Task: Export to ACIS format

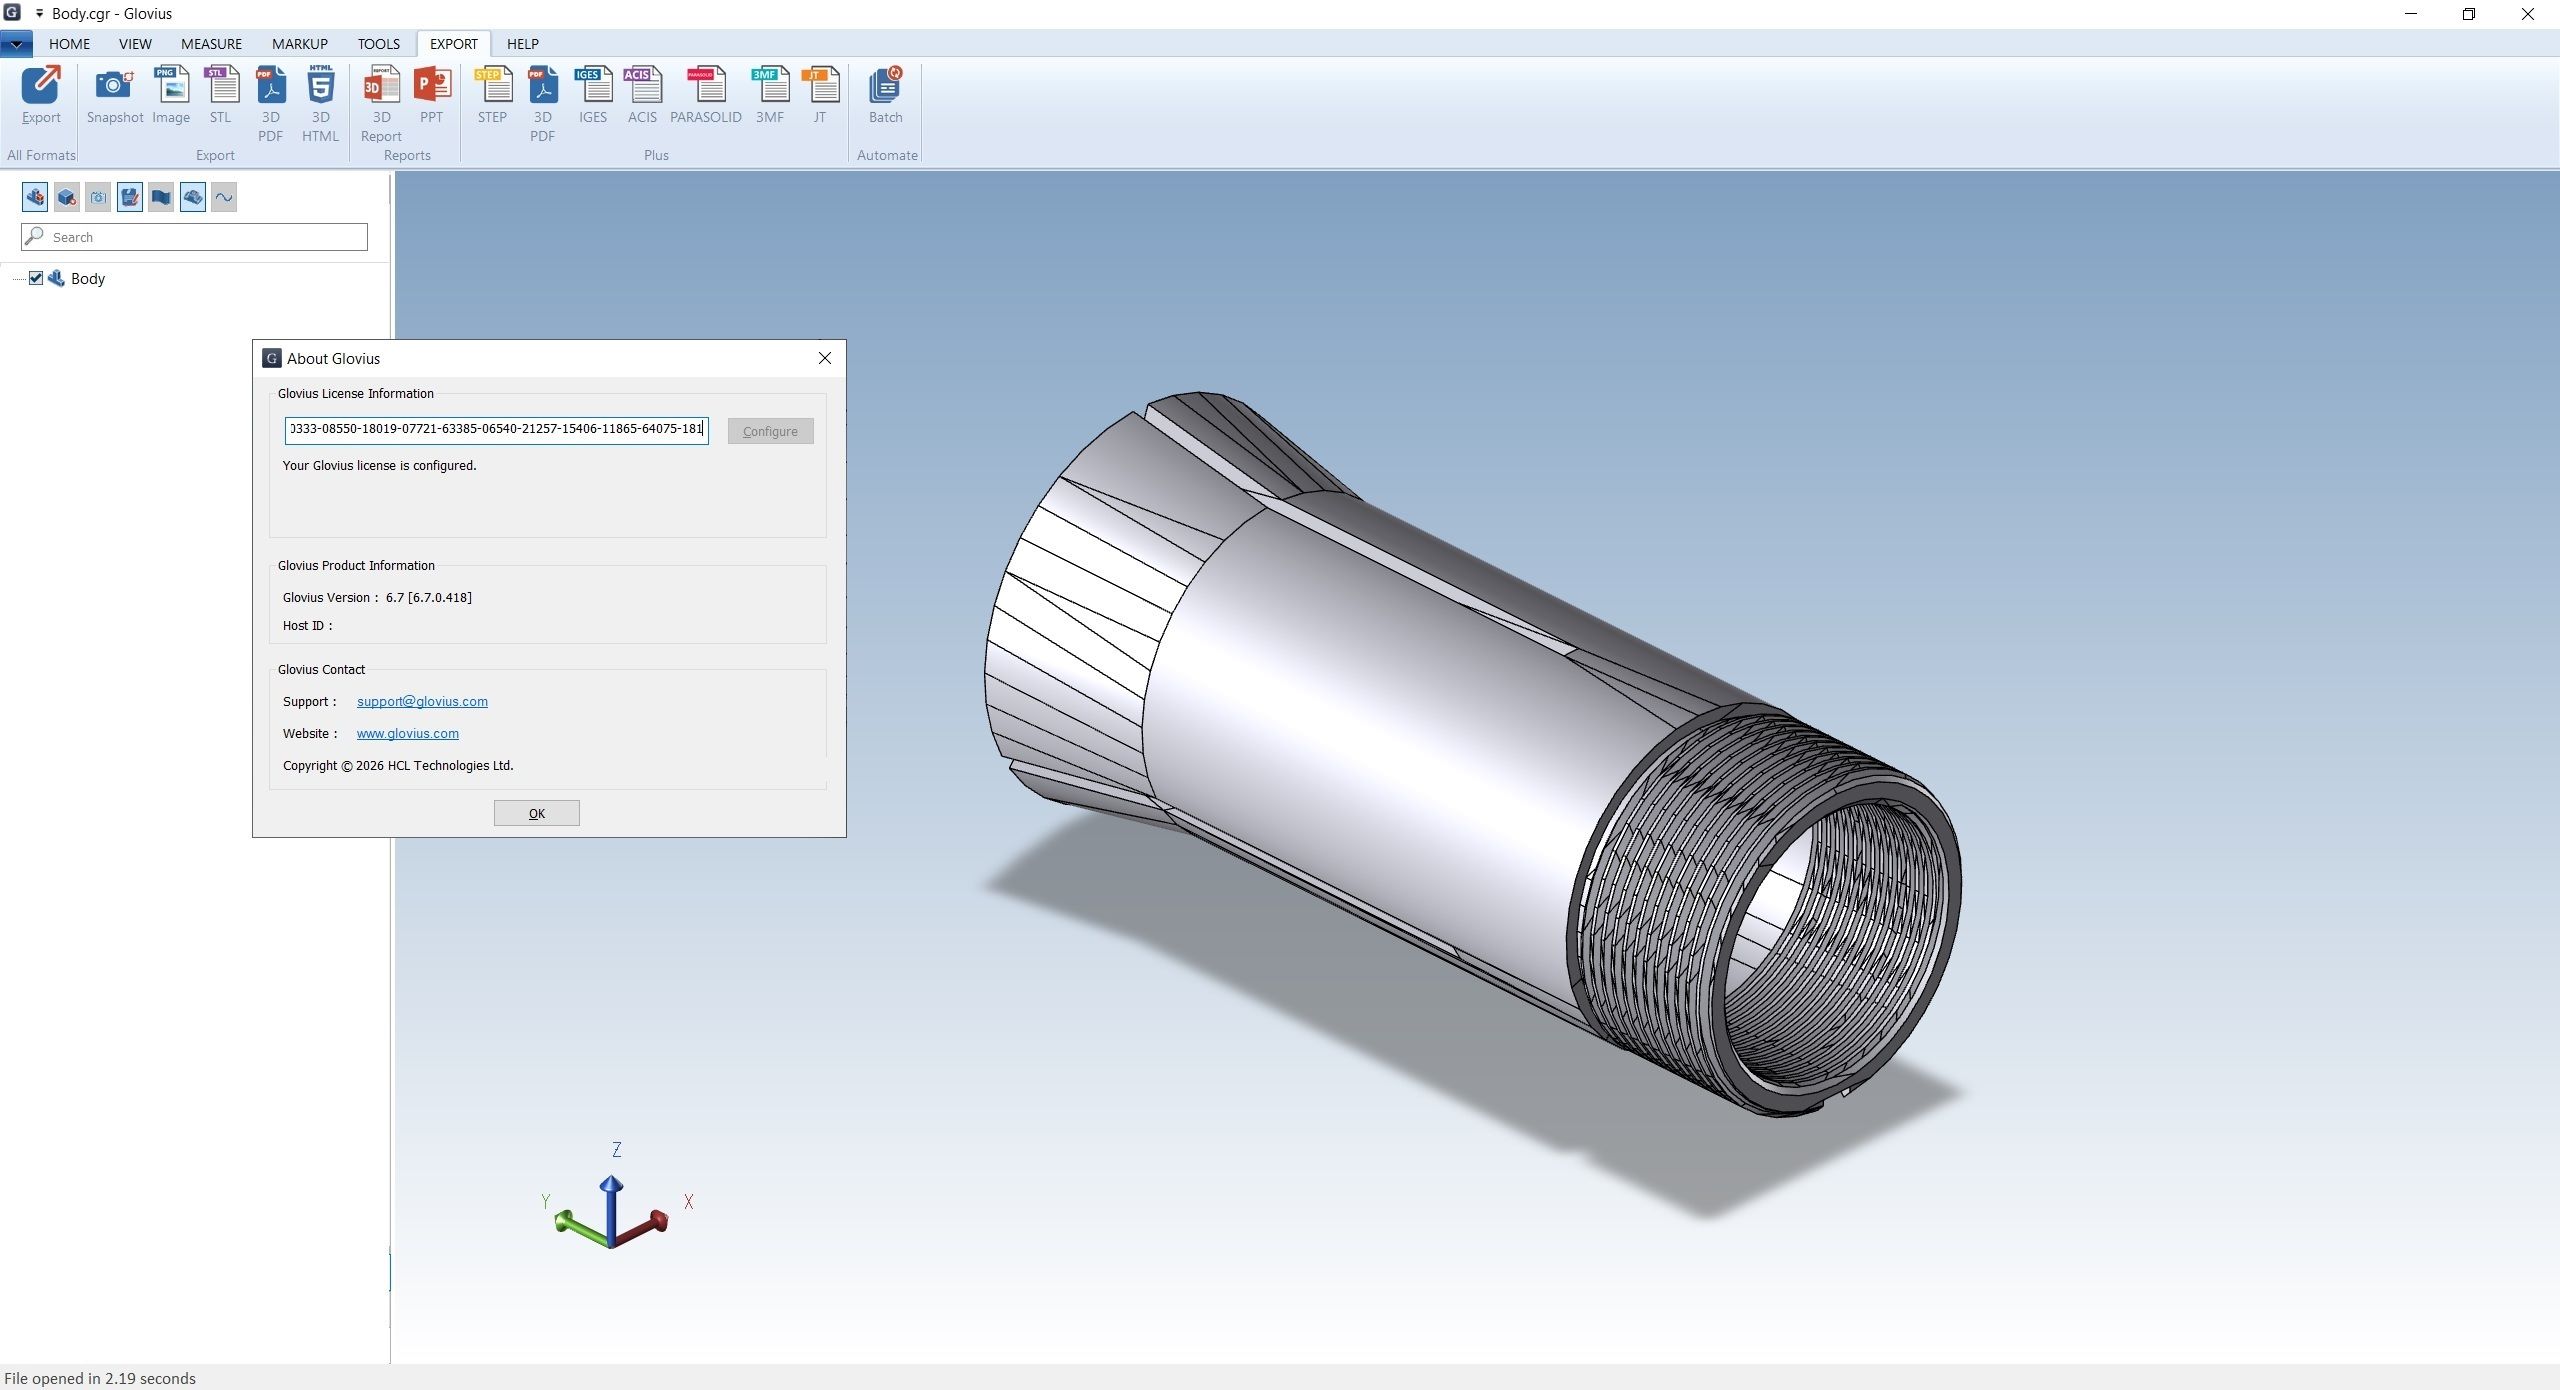Action: (x=642, y=95)
